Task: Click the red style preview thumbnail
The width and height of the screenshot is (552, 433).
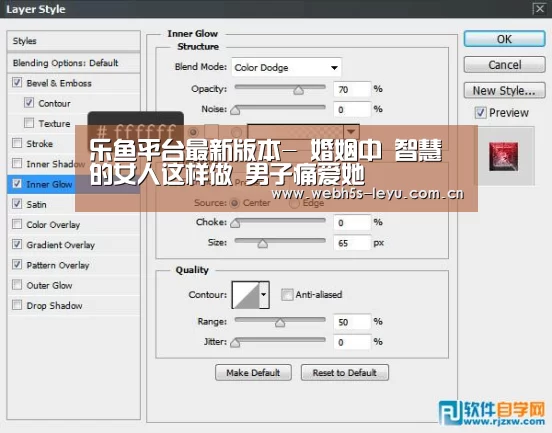Action: point(503,156)
